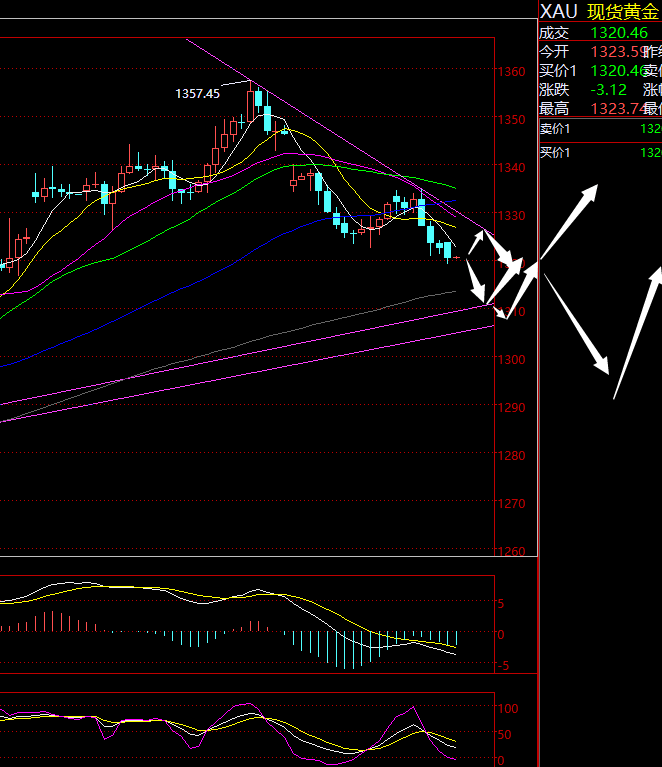The width and height of the screenshot is (662, 767).
Task: Click the XAU symbol code
Action: (x=558, y=11)
